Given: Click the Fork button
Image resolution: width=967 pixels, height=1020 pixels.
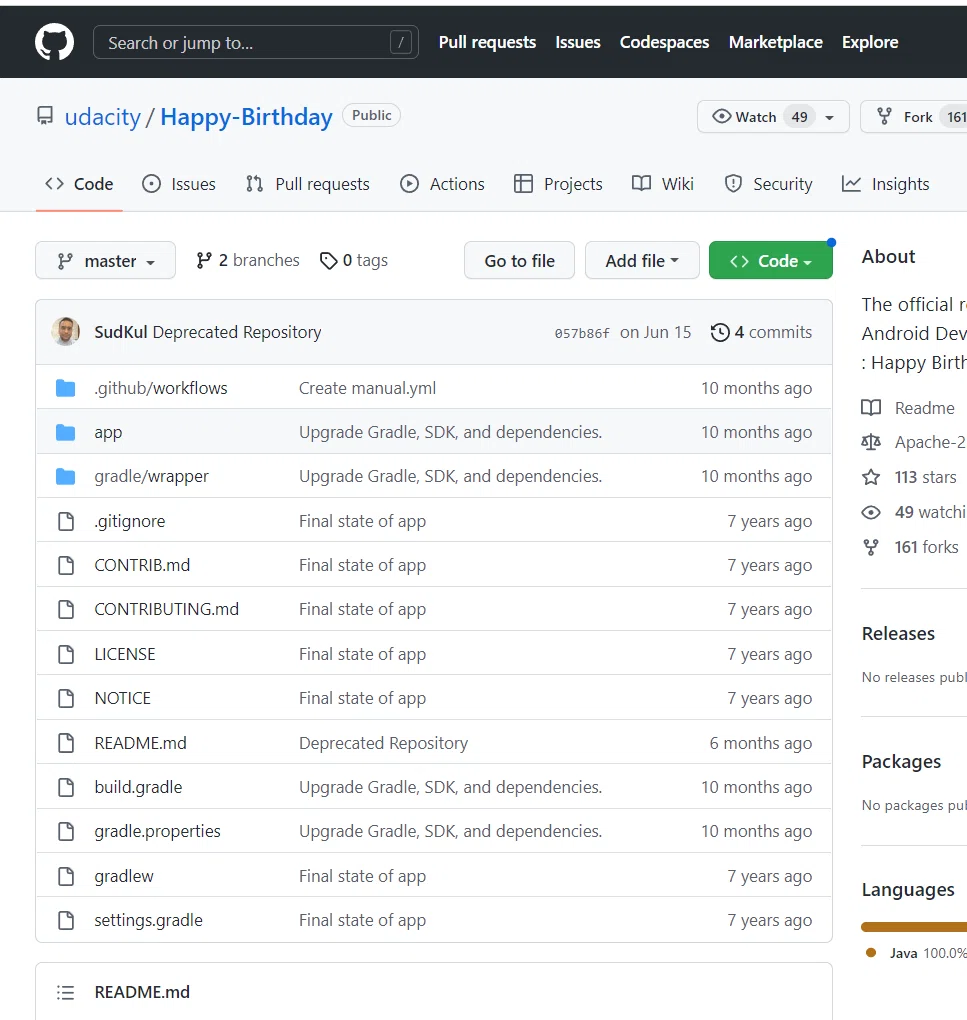Looking at the screenshot, I should [914, 116].
